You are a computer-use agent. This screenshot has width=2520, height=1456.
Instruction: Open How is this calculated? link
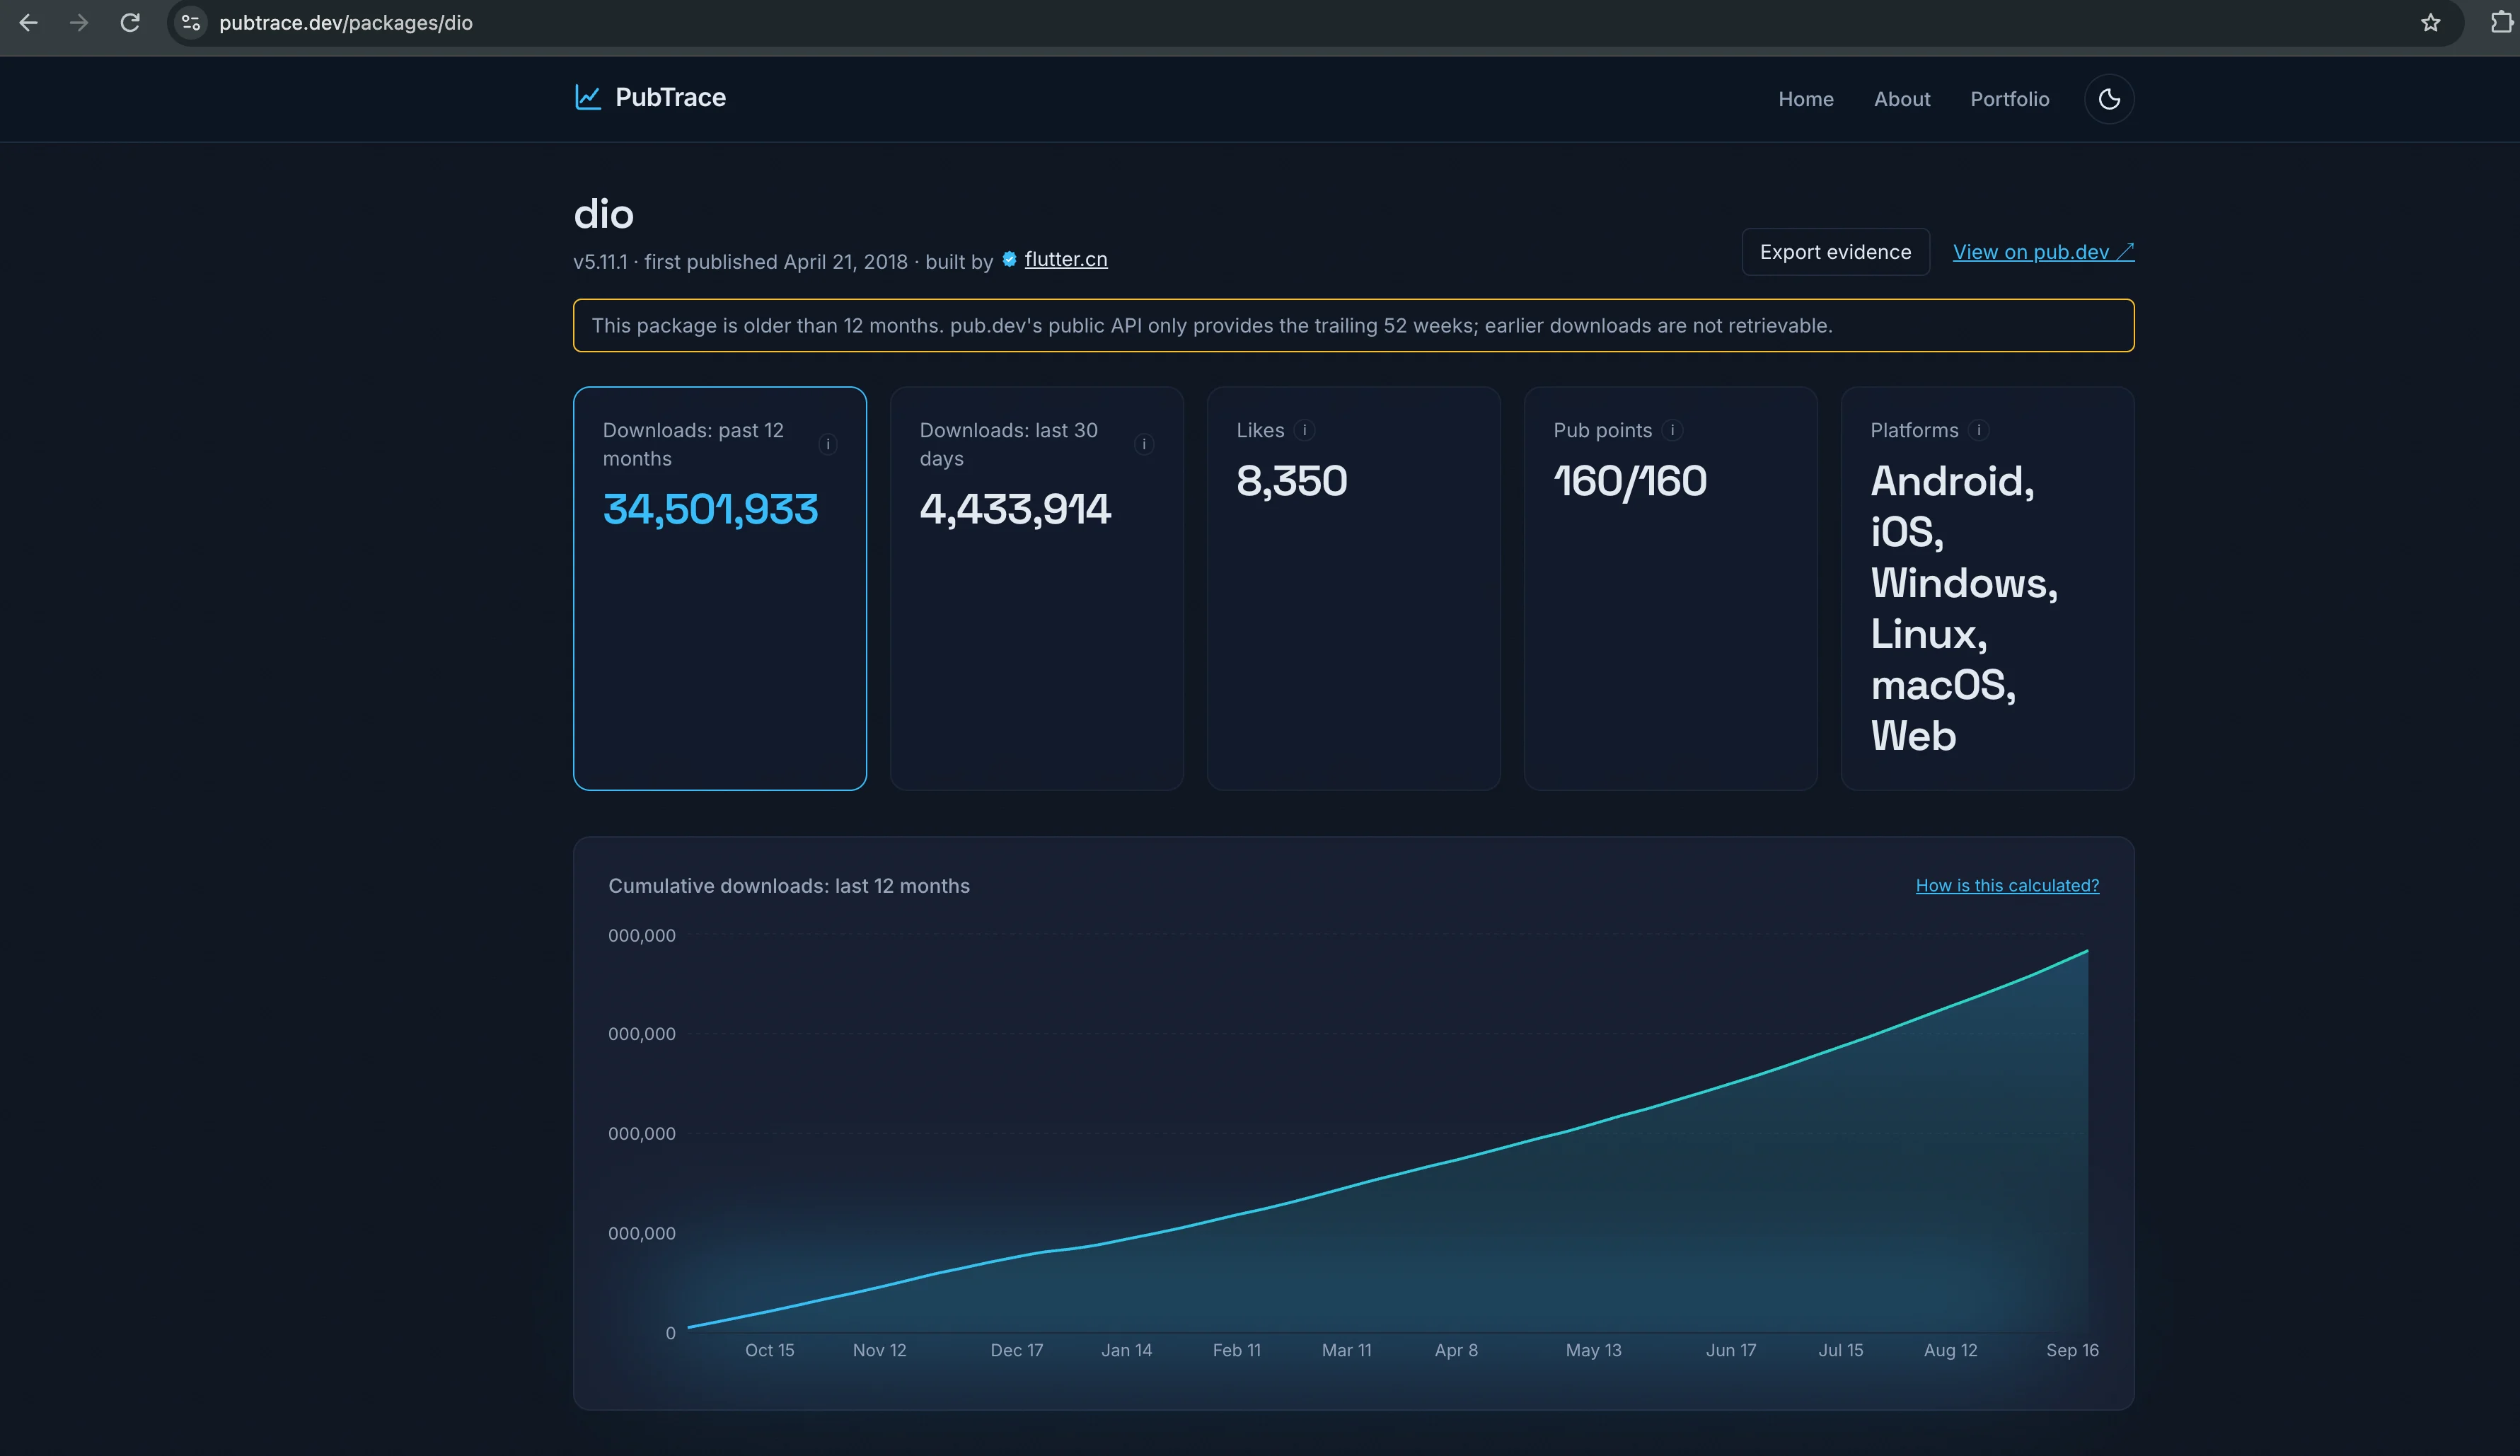click(2007, 885)
